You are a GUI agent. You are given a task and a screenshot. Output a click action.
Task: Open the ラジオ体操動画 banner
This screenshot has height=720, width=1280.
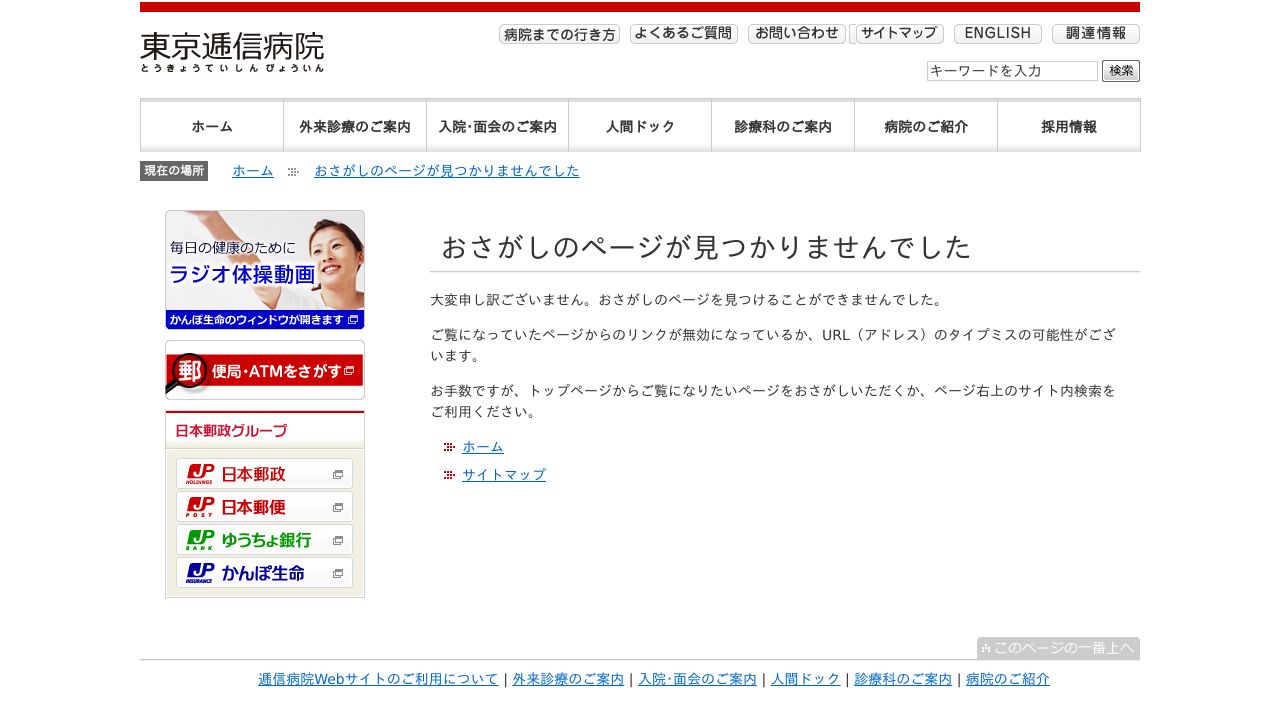pos(264,268)
